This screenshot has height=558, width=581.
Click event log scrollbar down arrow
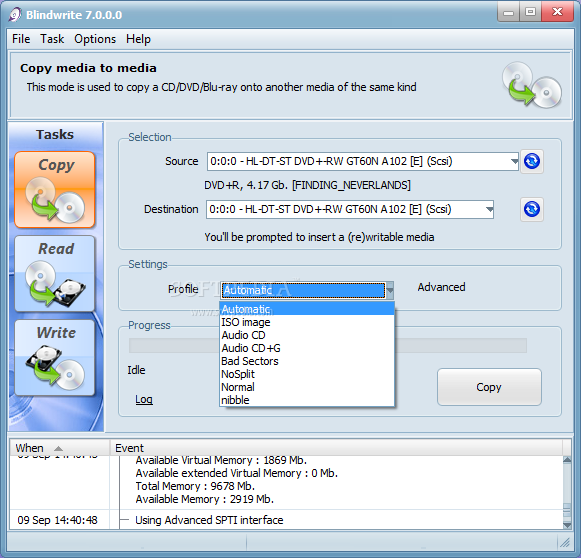point(567,525)
